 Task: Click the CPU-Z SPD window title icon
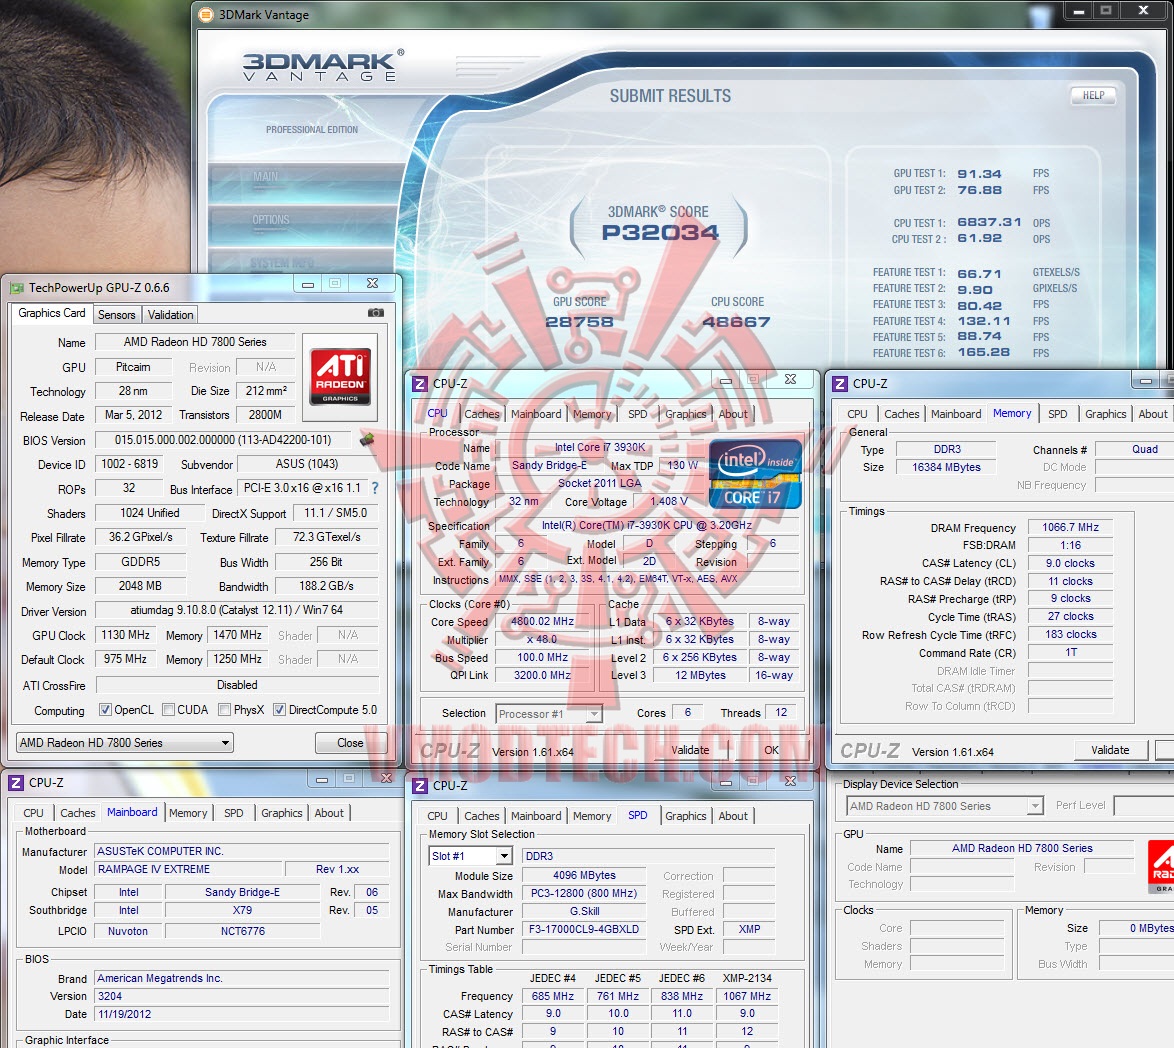(420, 785)
